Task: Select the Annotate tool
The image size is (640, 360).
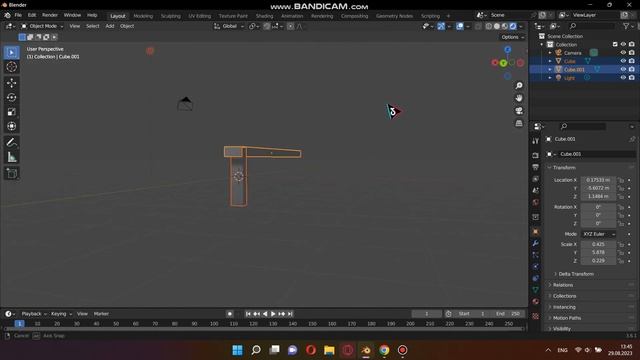Action: 11,142
